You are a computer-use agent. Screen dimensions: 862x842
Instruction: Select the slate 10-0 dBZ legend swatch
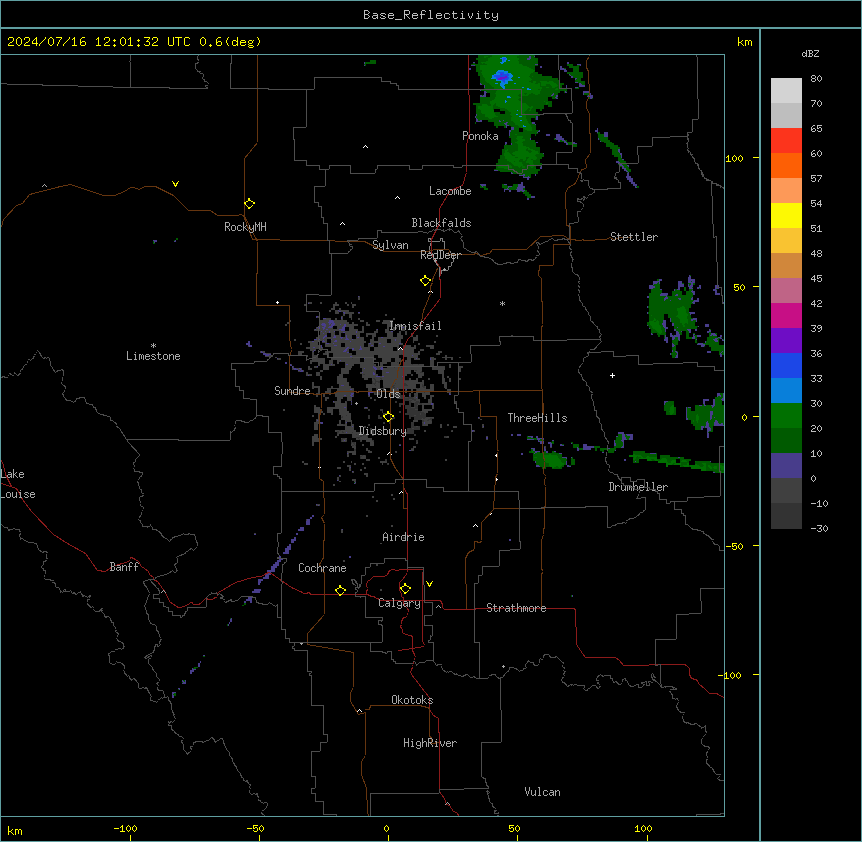(x=786, y=466)
